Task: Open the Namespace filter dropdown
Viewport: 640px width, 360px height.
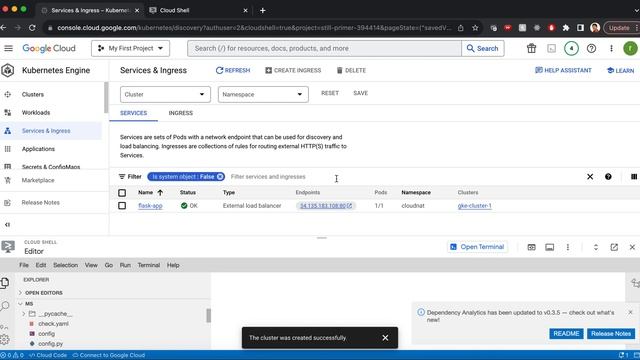Action: click(263, 94)
